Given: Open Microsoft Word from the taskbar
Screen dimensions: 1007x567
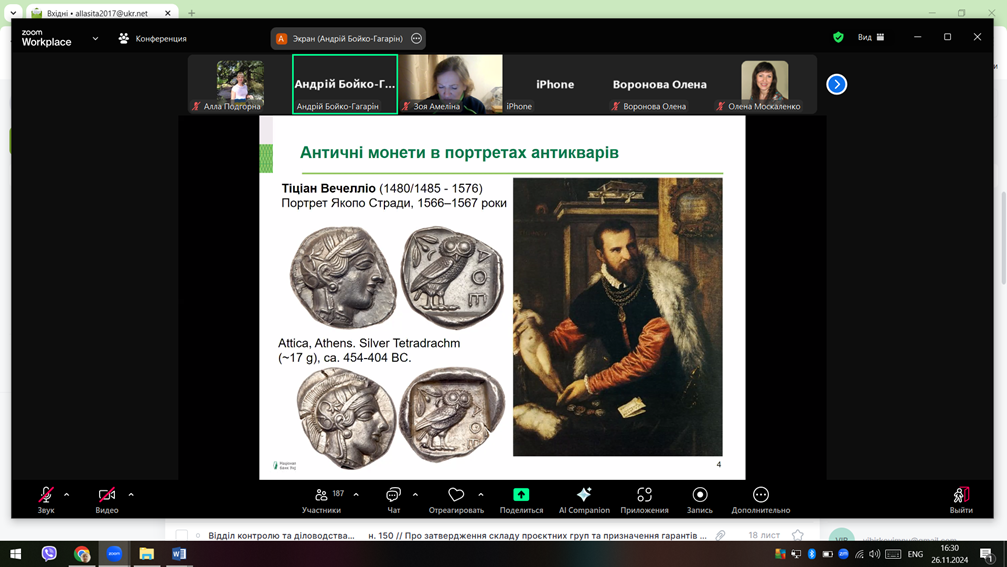Looking at the screenshot, I should 179,553.
